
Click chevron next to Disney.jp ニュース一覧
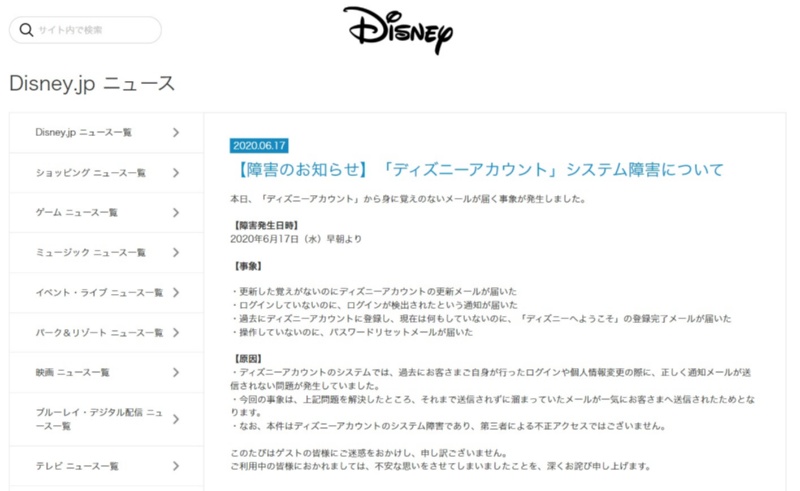176,132
